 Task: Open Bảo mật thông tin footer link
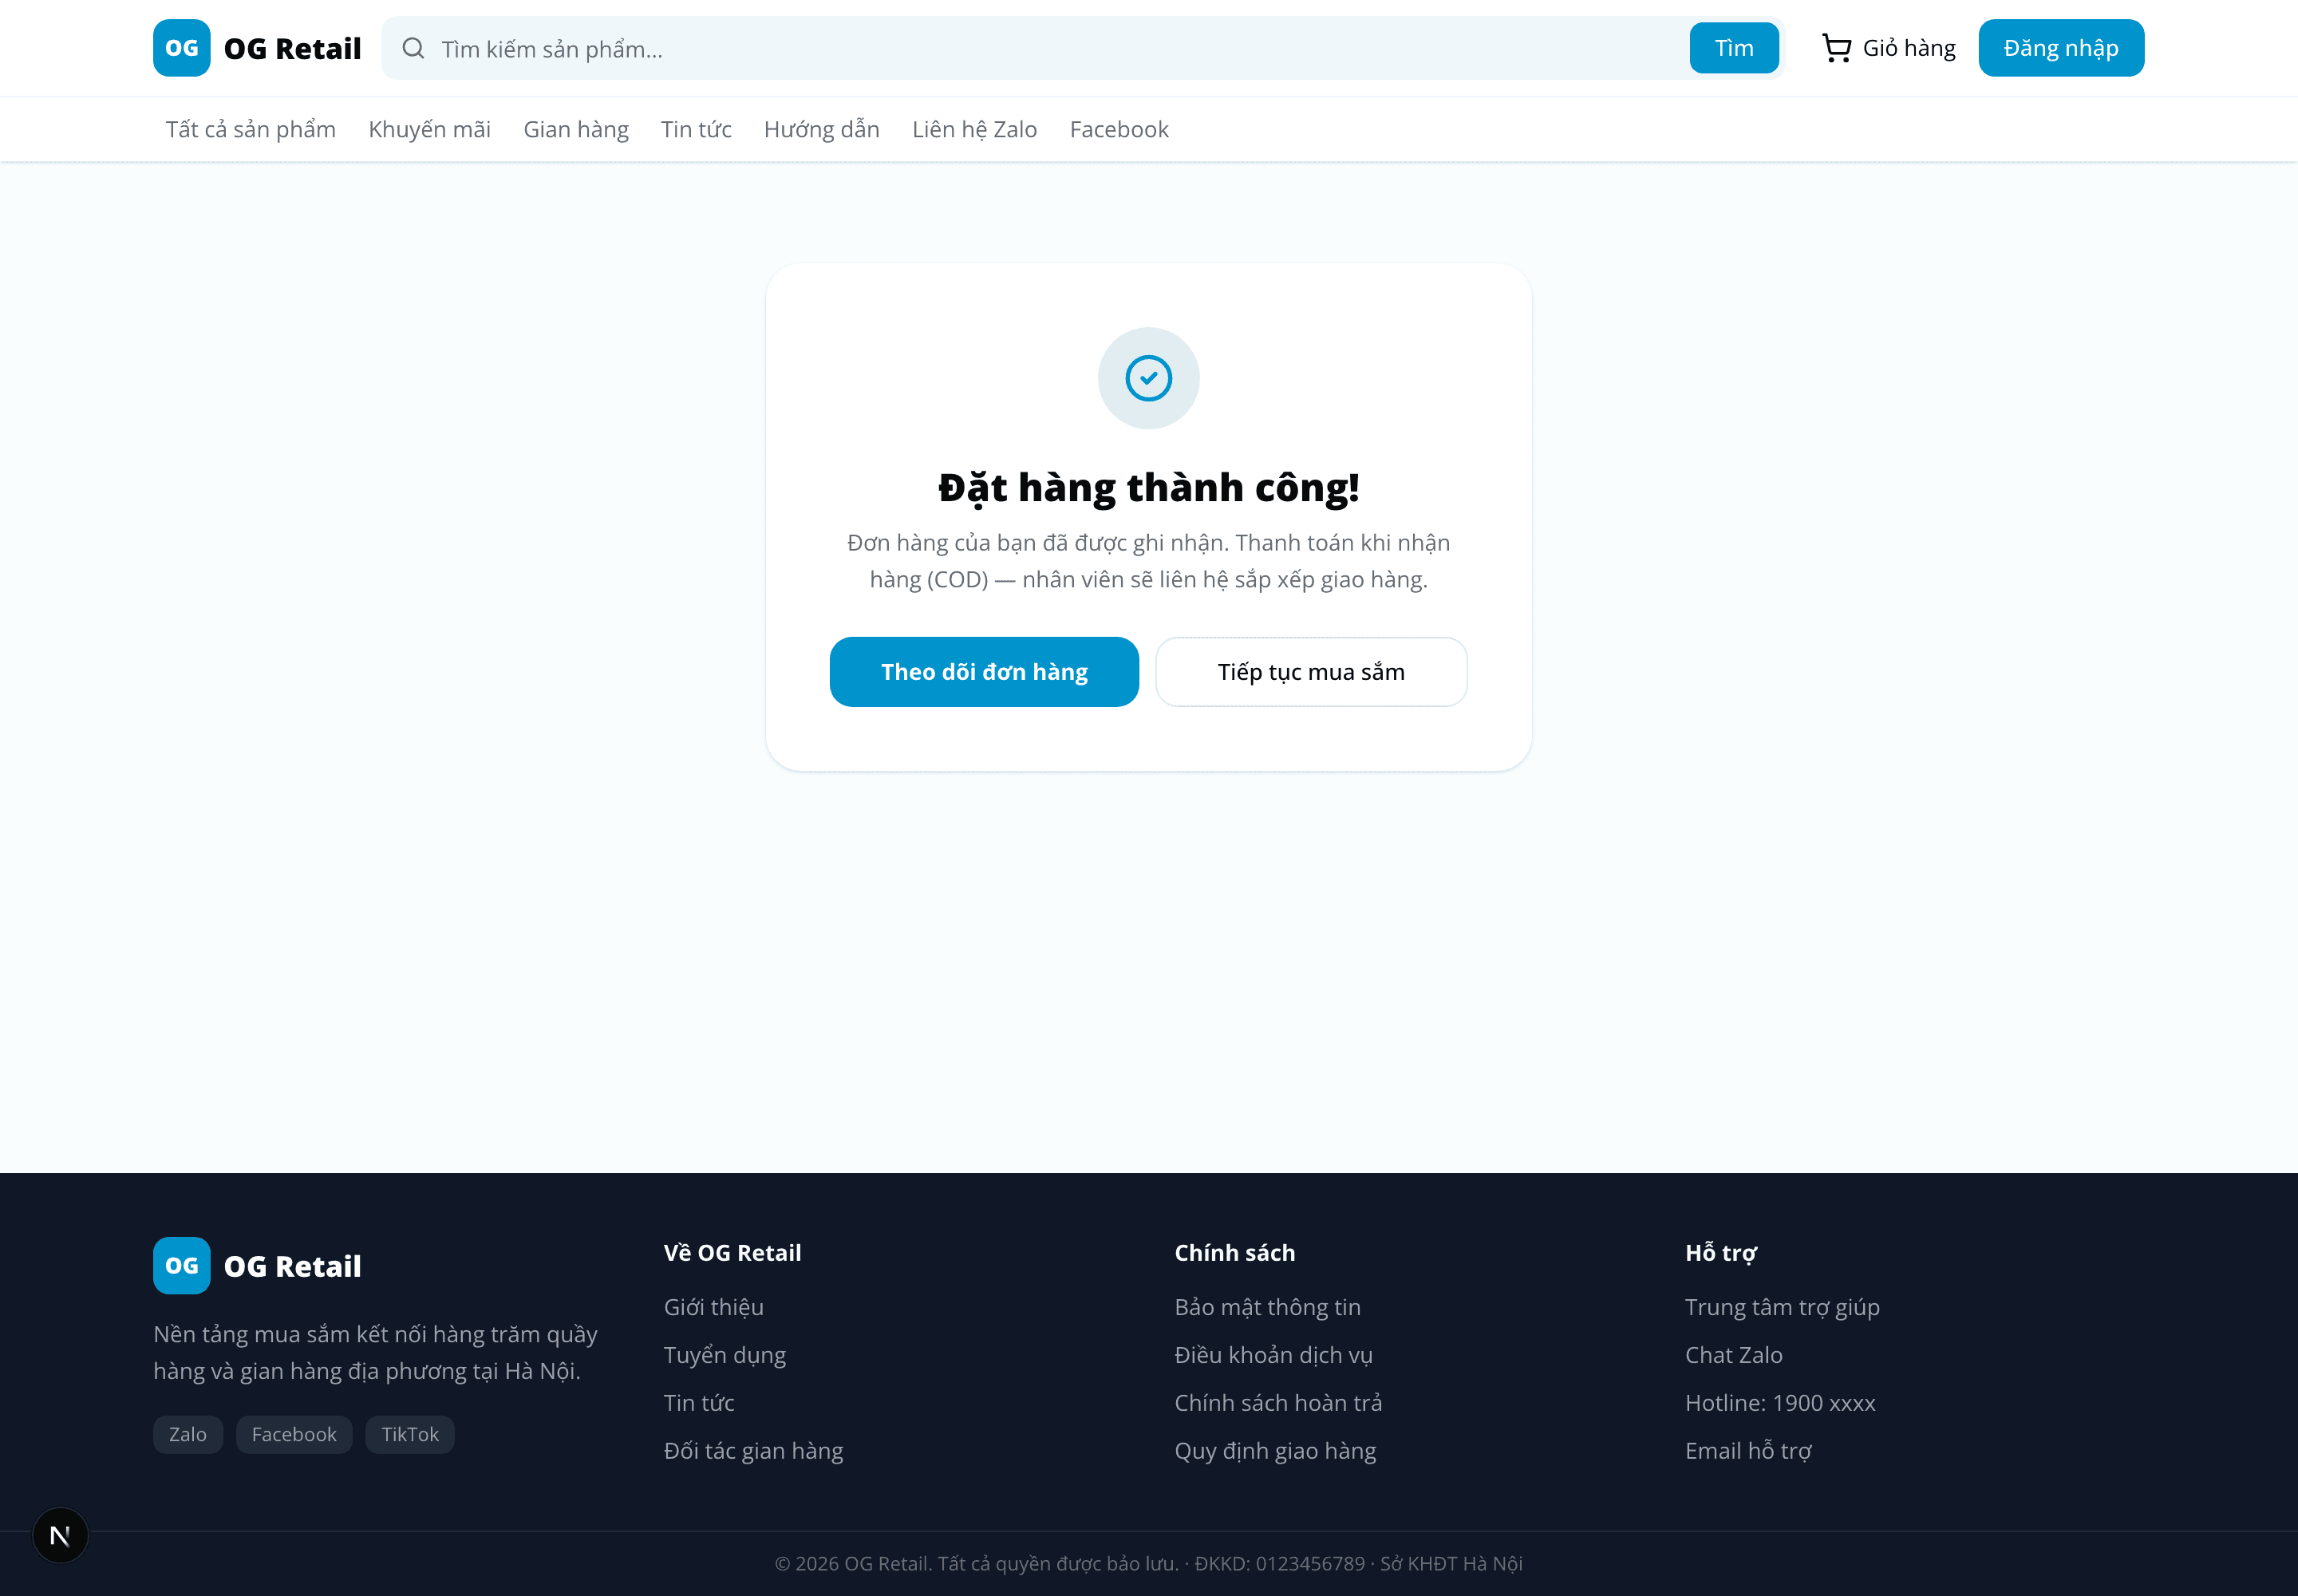tap(1267, 1307)
